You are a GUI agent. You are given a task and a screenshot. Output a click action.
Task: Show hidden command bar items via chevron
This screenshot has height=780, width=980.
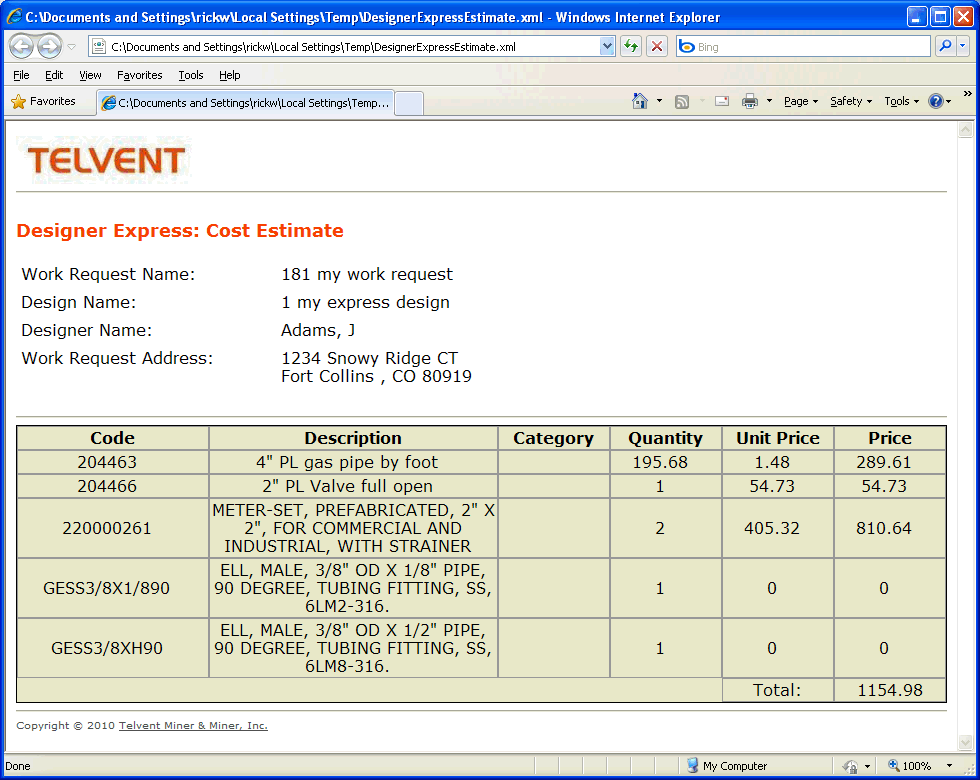(968, 94)
